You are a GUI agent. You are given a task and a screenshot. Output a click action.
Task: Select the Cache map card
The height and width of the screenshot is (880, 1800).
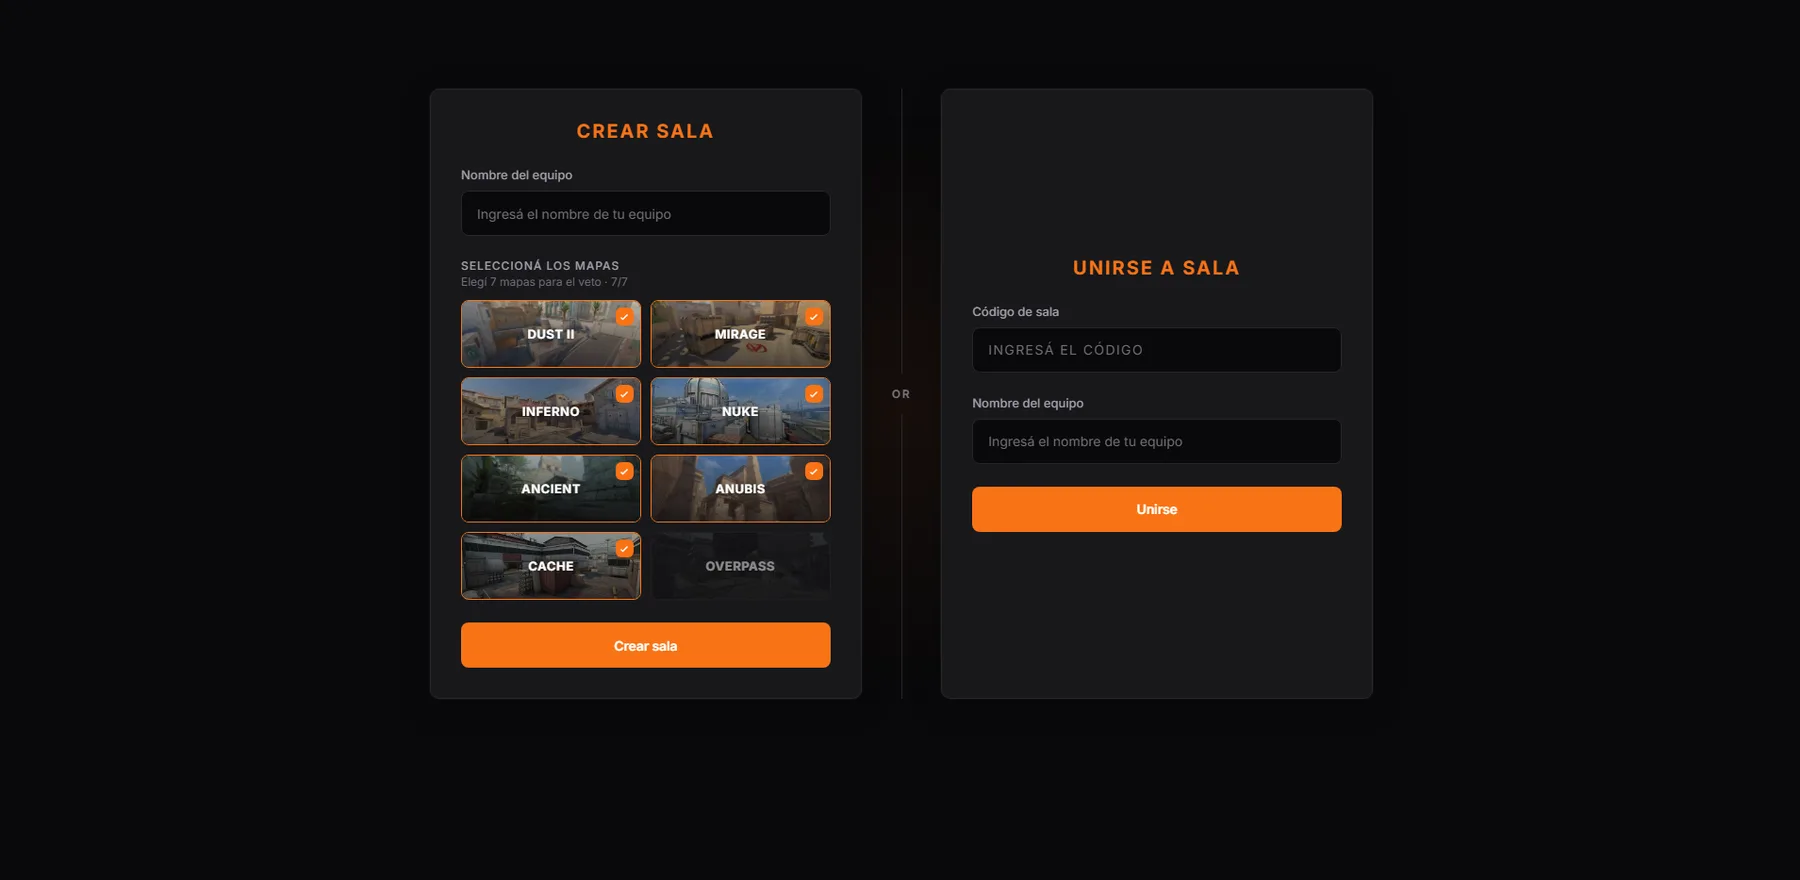coord(551,566)
